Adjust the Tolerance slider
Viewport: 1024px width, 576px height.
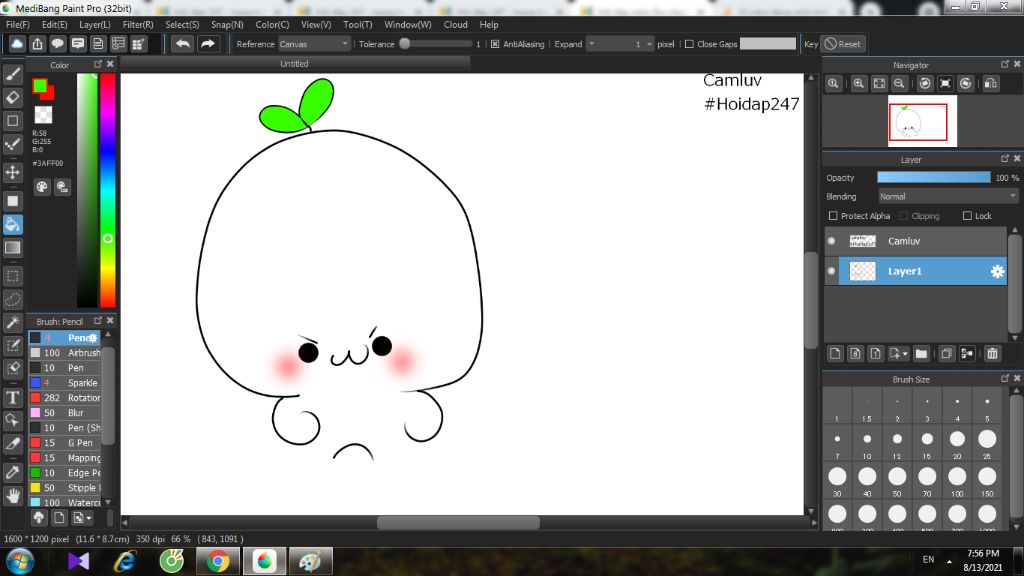pos(436,44)
